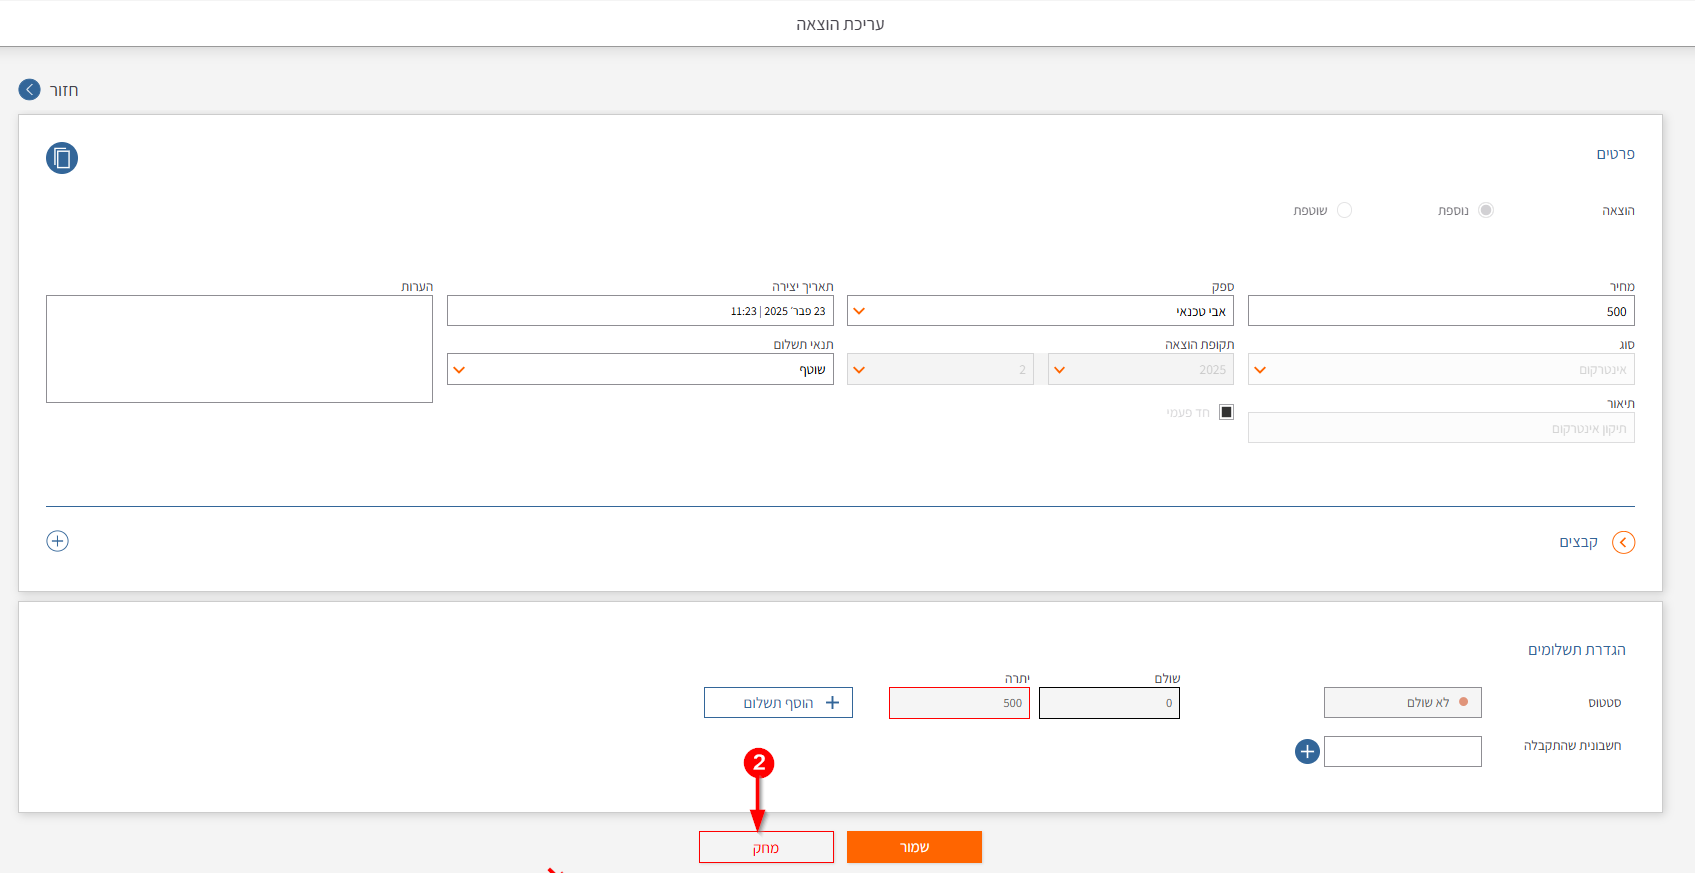The width and height of the screenshot is (1695, 873).
Task: Click the תאריך יצירה date field
Action: 640,311
